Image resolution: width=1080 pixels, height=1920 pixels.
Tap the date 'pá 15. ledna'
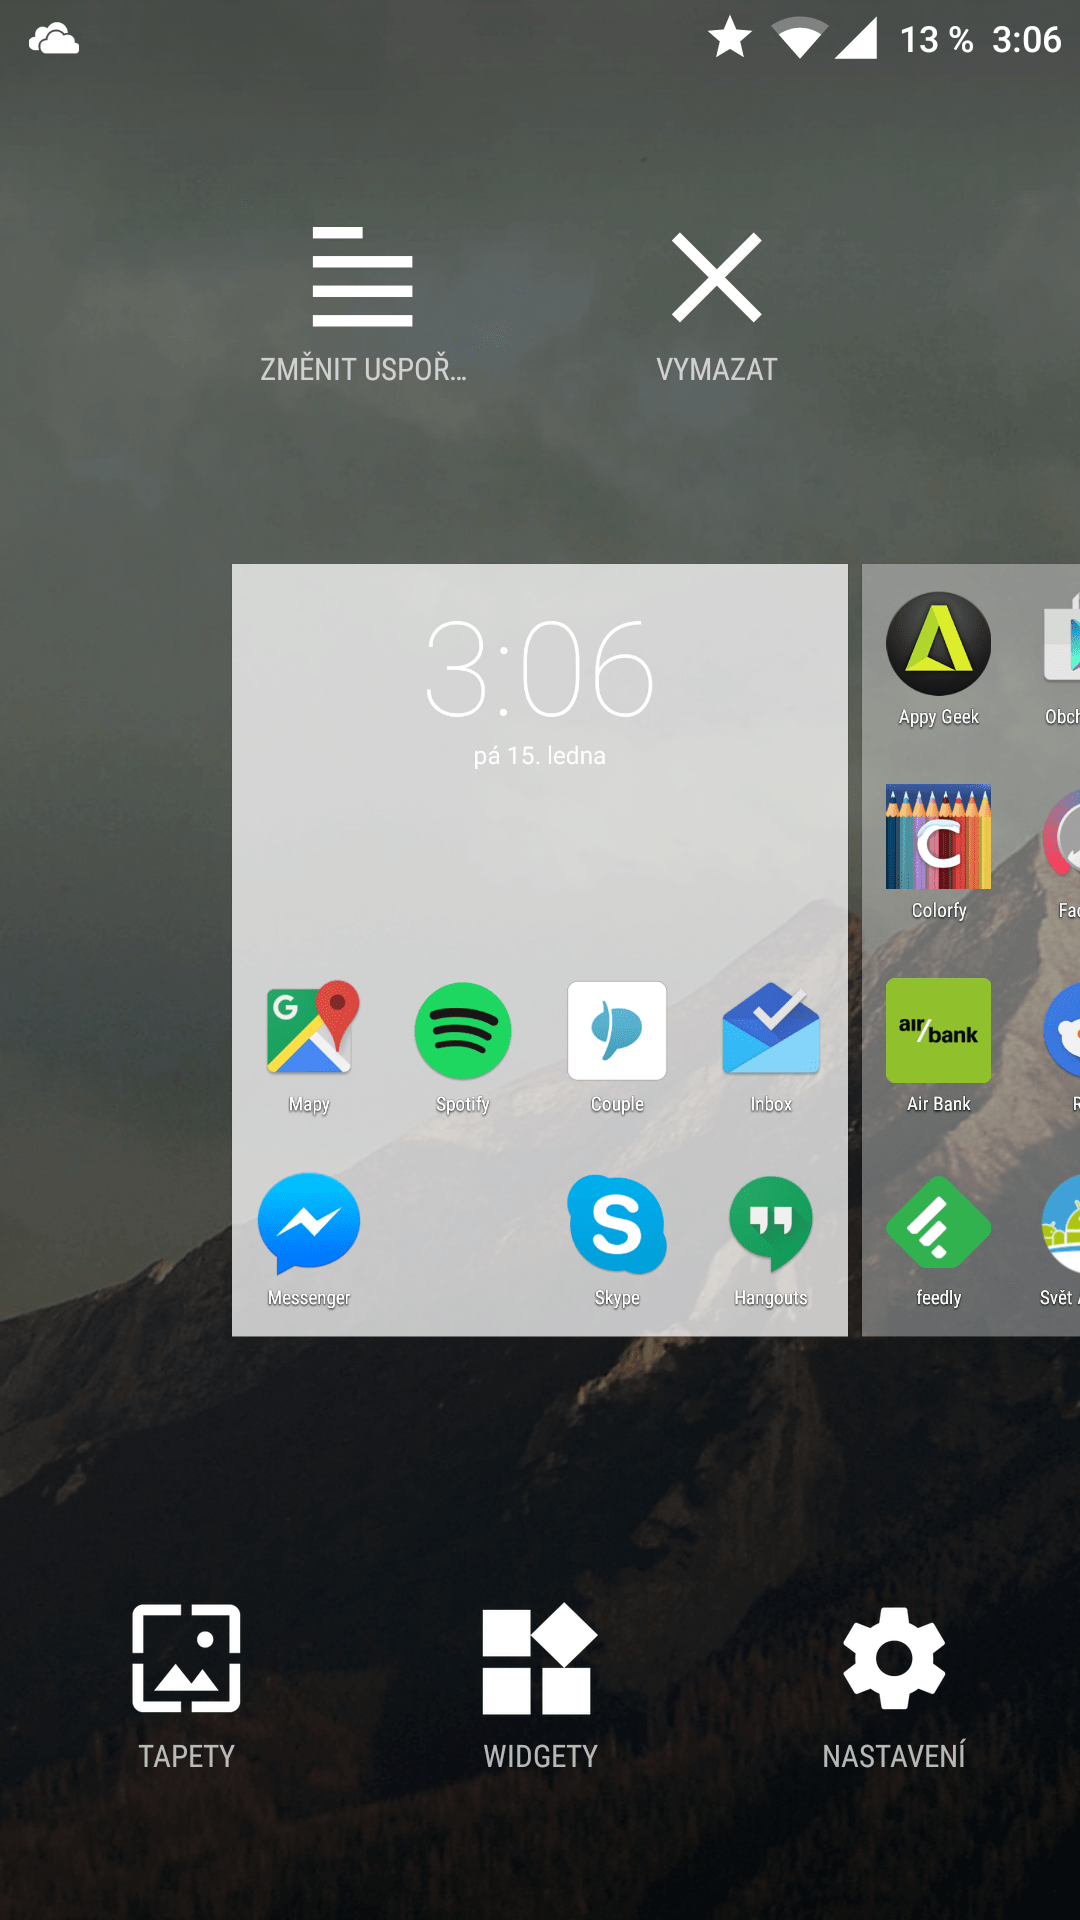click(540, 755)
